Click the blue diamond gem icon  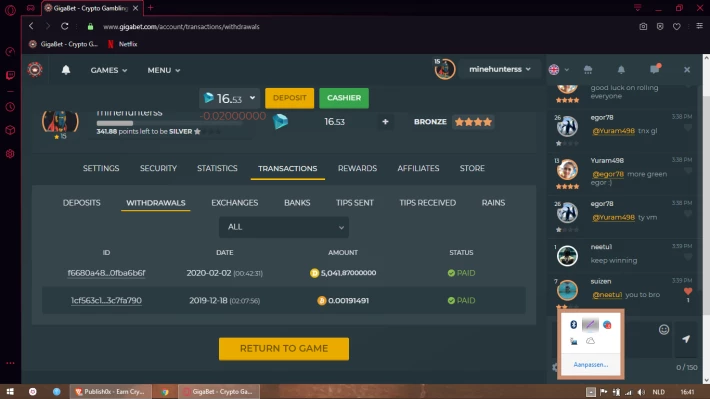click(x=280, y=121)
